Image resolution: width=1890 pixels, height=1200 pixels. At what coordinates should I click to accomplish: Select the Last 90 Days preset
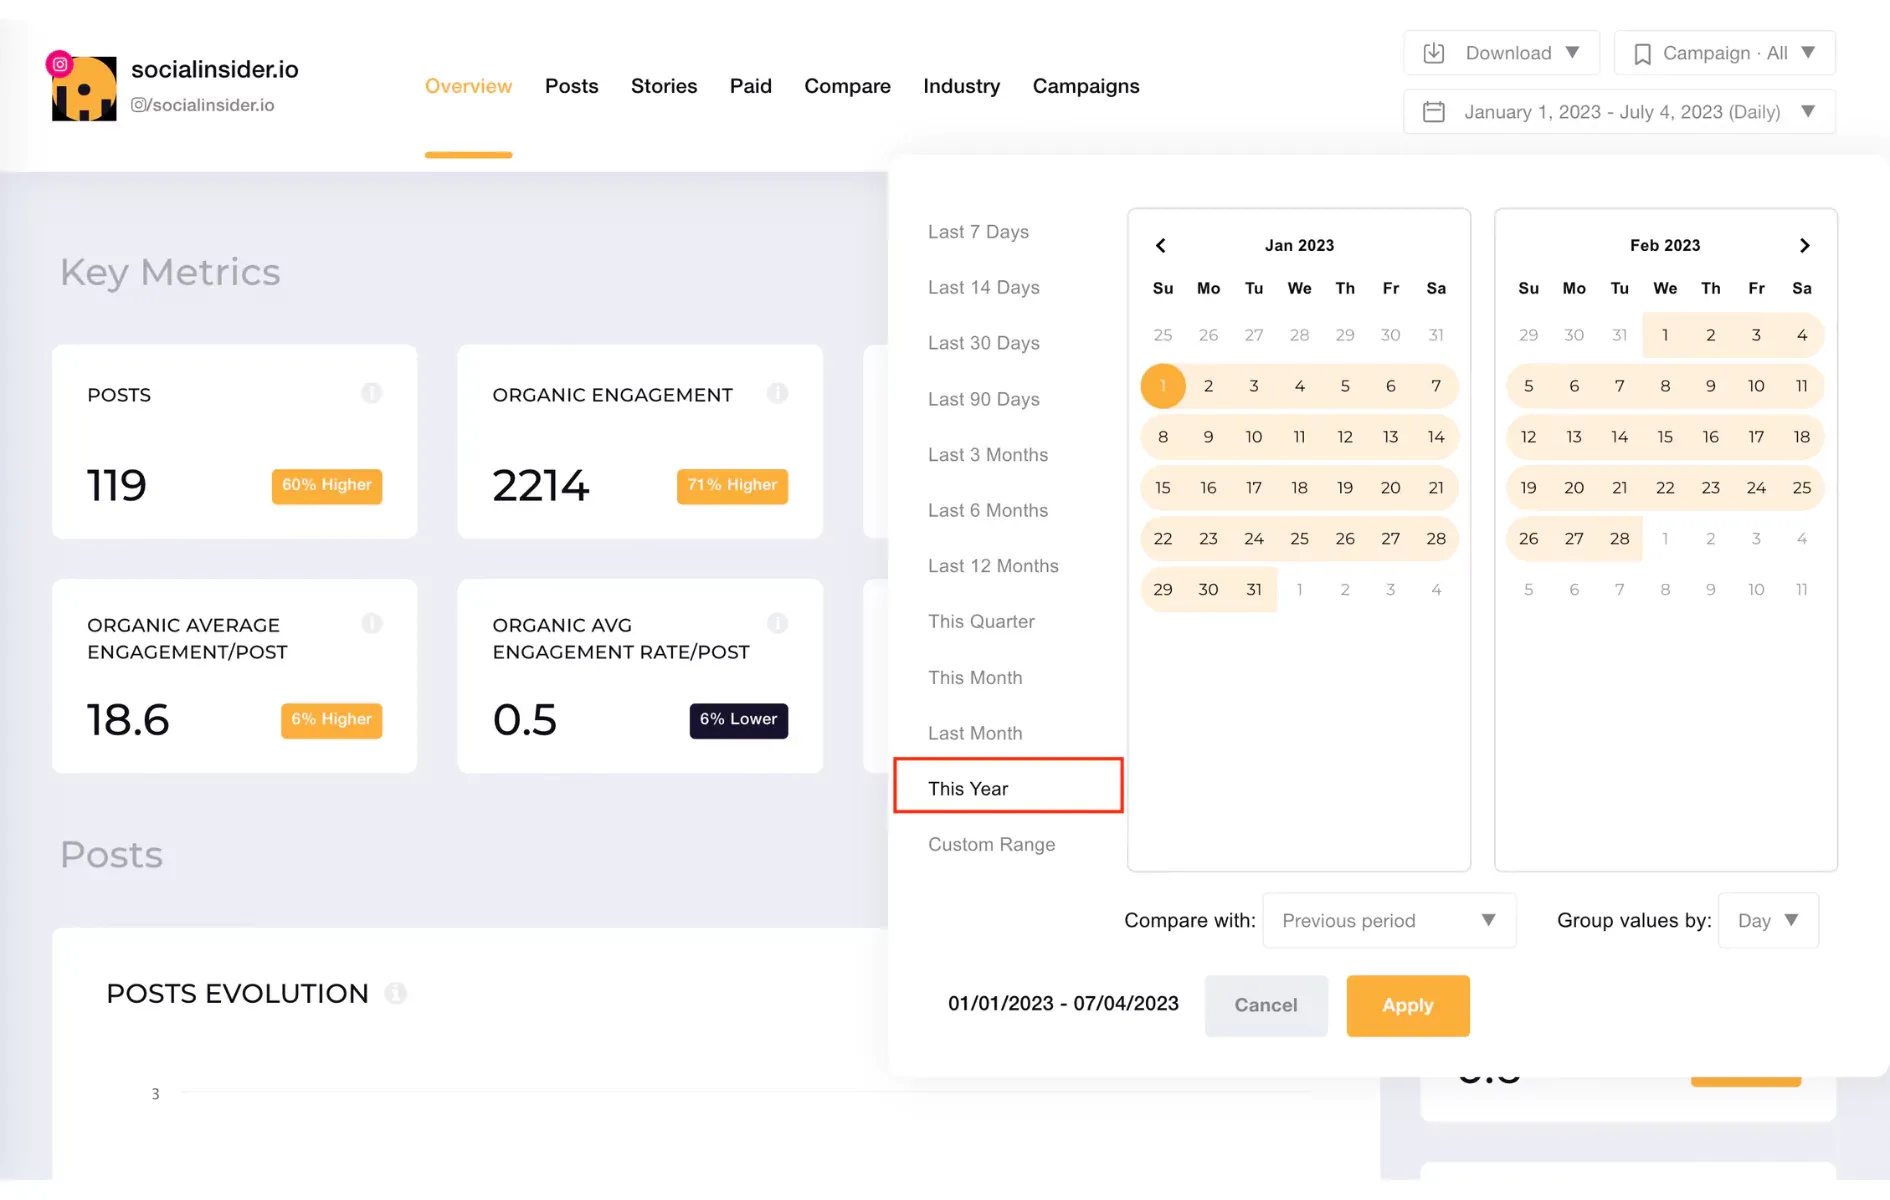pyautogui.click(x=984, y=399)
